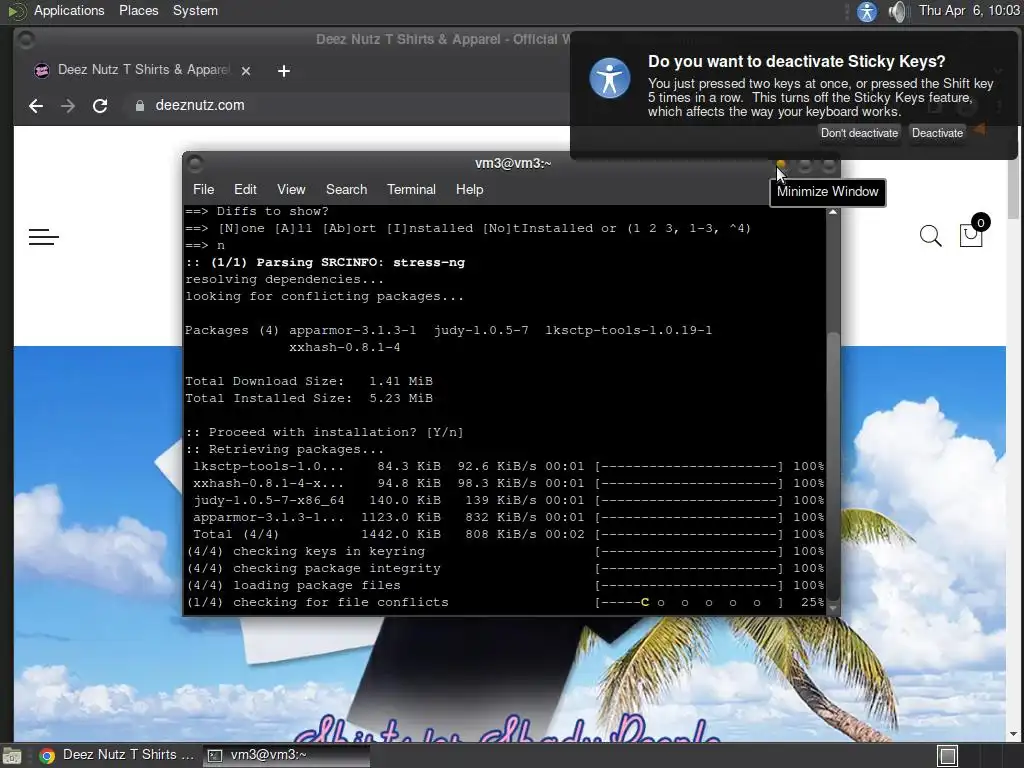This screenshot has height=768, width=1024.
Task: Click "checking for file conflicts" progress line
Action: (x=505, y=602)
